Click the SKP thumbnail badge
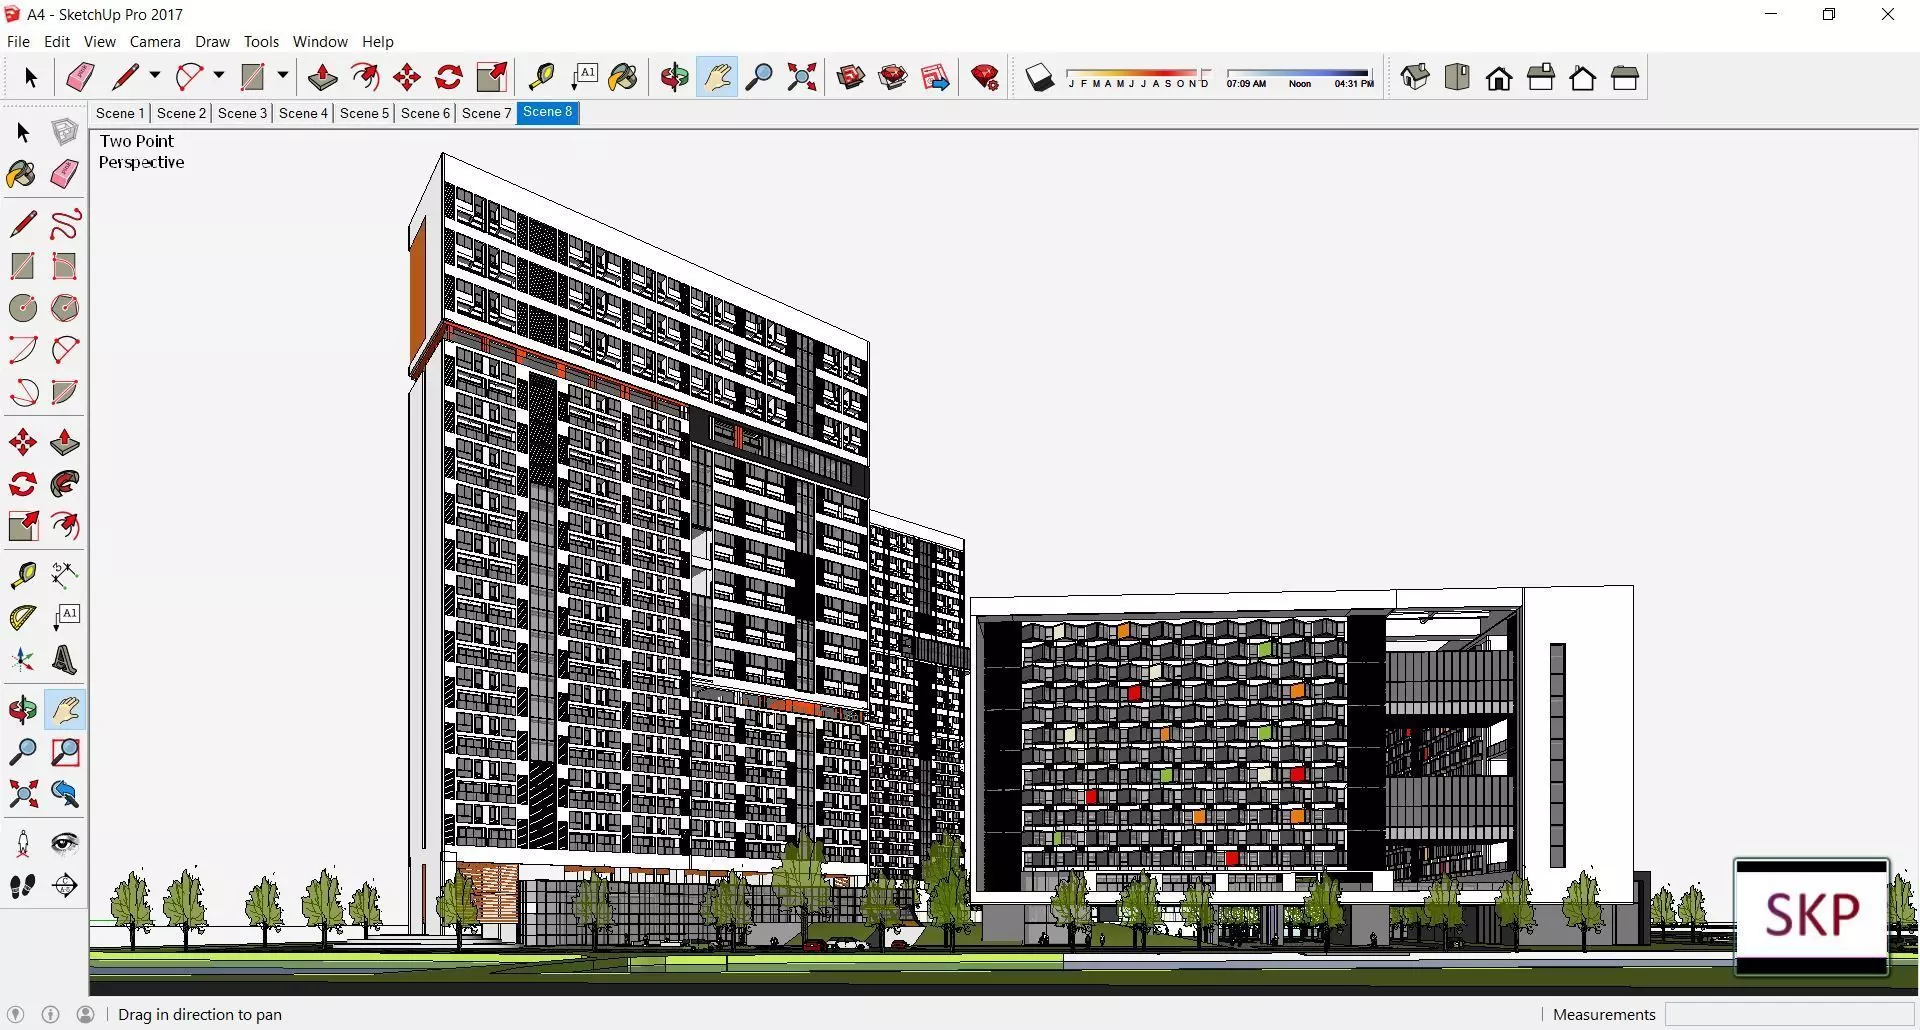The image size is (1920, 1030). point(1812,916)
